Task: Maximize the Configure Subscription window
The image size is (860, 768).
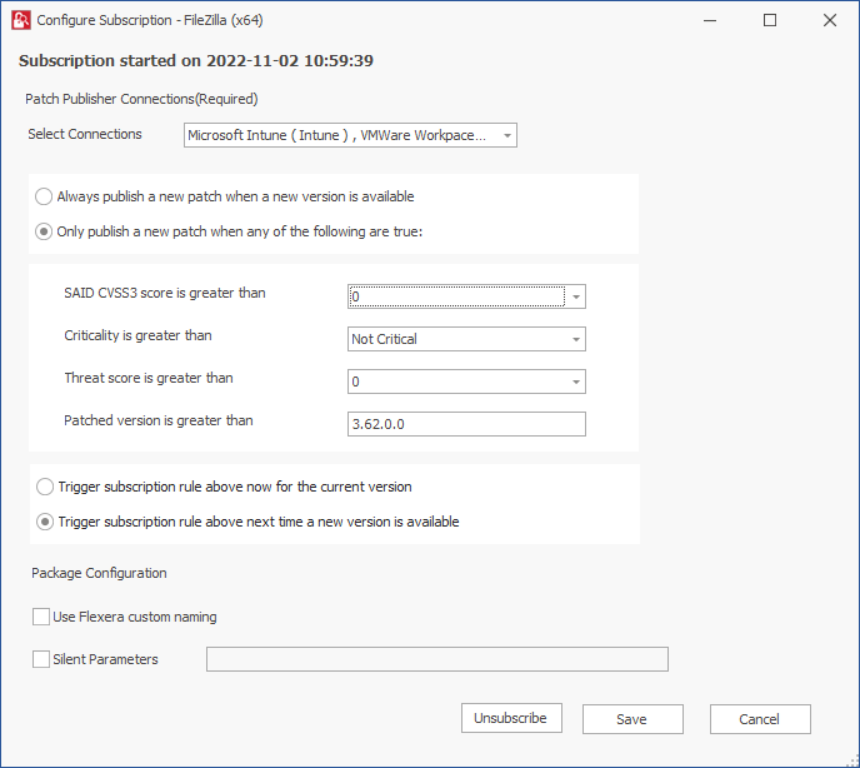Action: pos(770,20)
